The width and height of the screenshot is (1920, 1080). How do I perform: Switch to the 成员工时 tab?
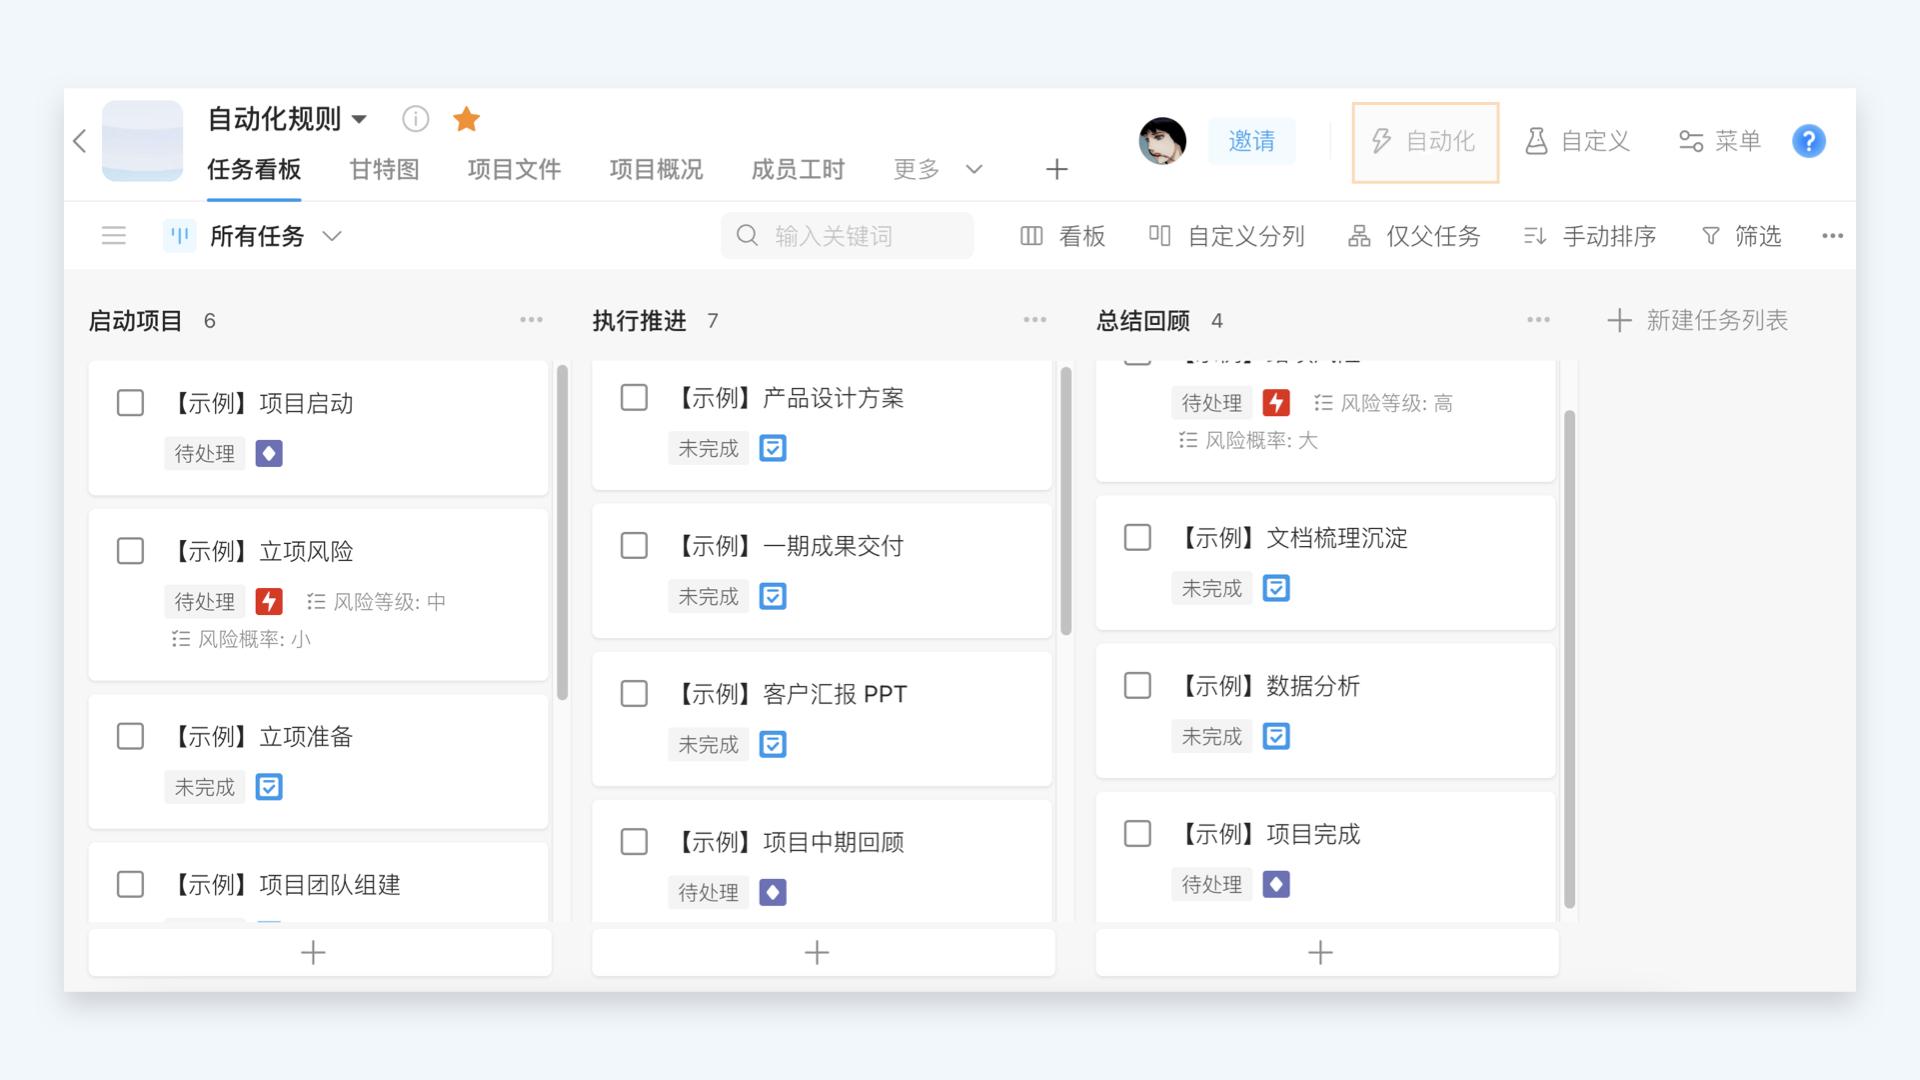797,169
